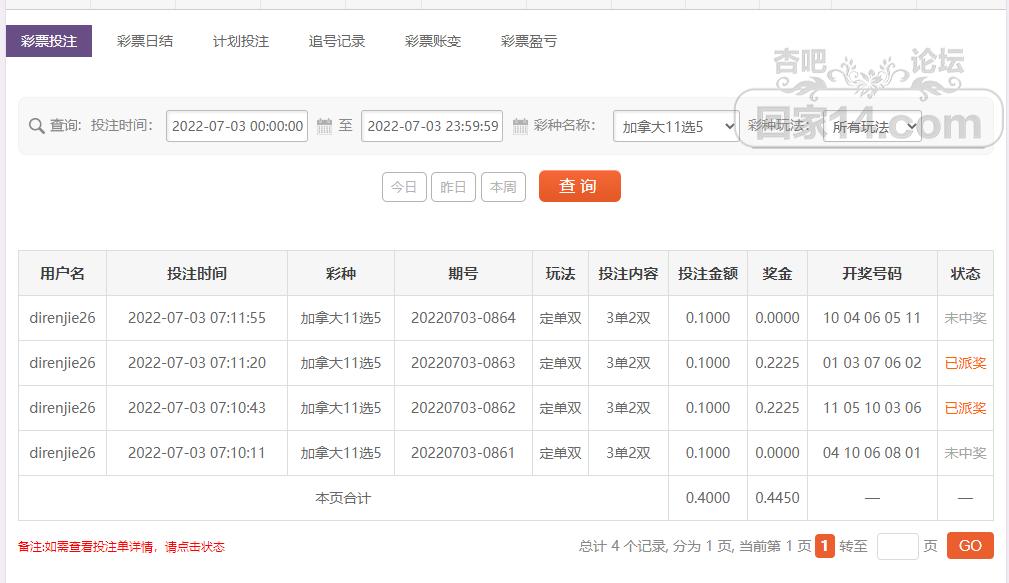Viewport: 1009px width, 583px height.
Task: Open the 彩种玩法 play type dropdown
Action: tap(874, 127)
